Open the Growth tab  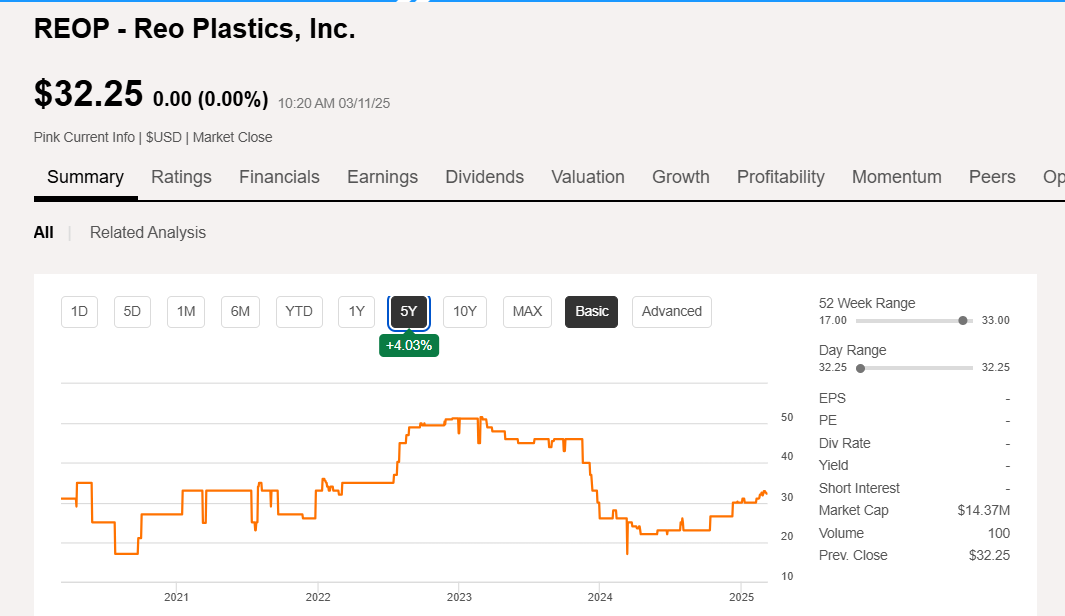[x=681, y=177]
